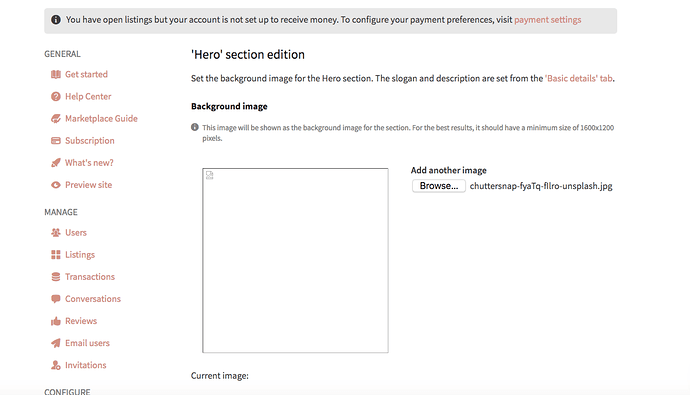The image size is (690, 395).
Task: Open the Preview site link
Action: pos(88,185)
